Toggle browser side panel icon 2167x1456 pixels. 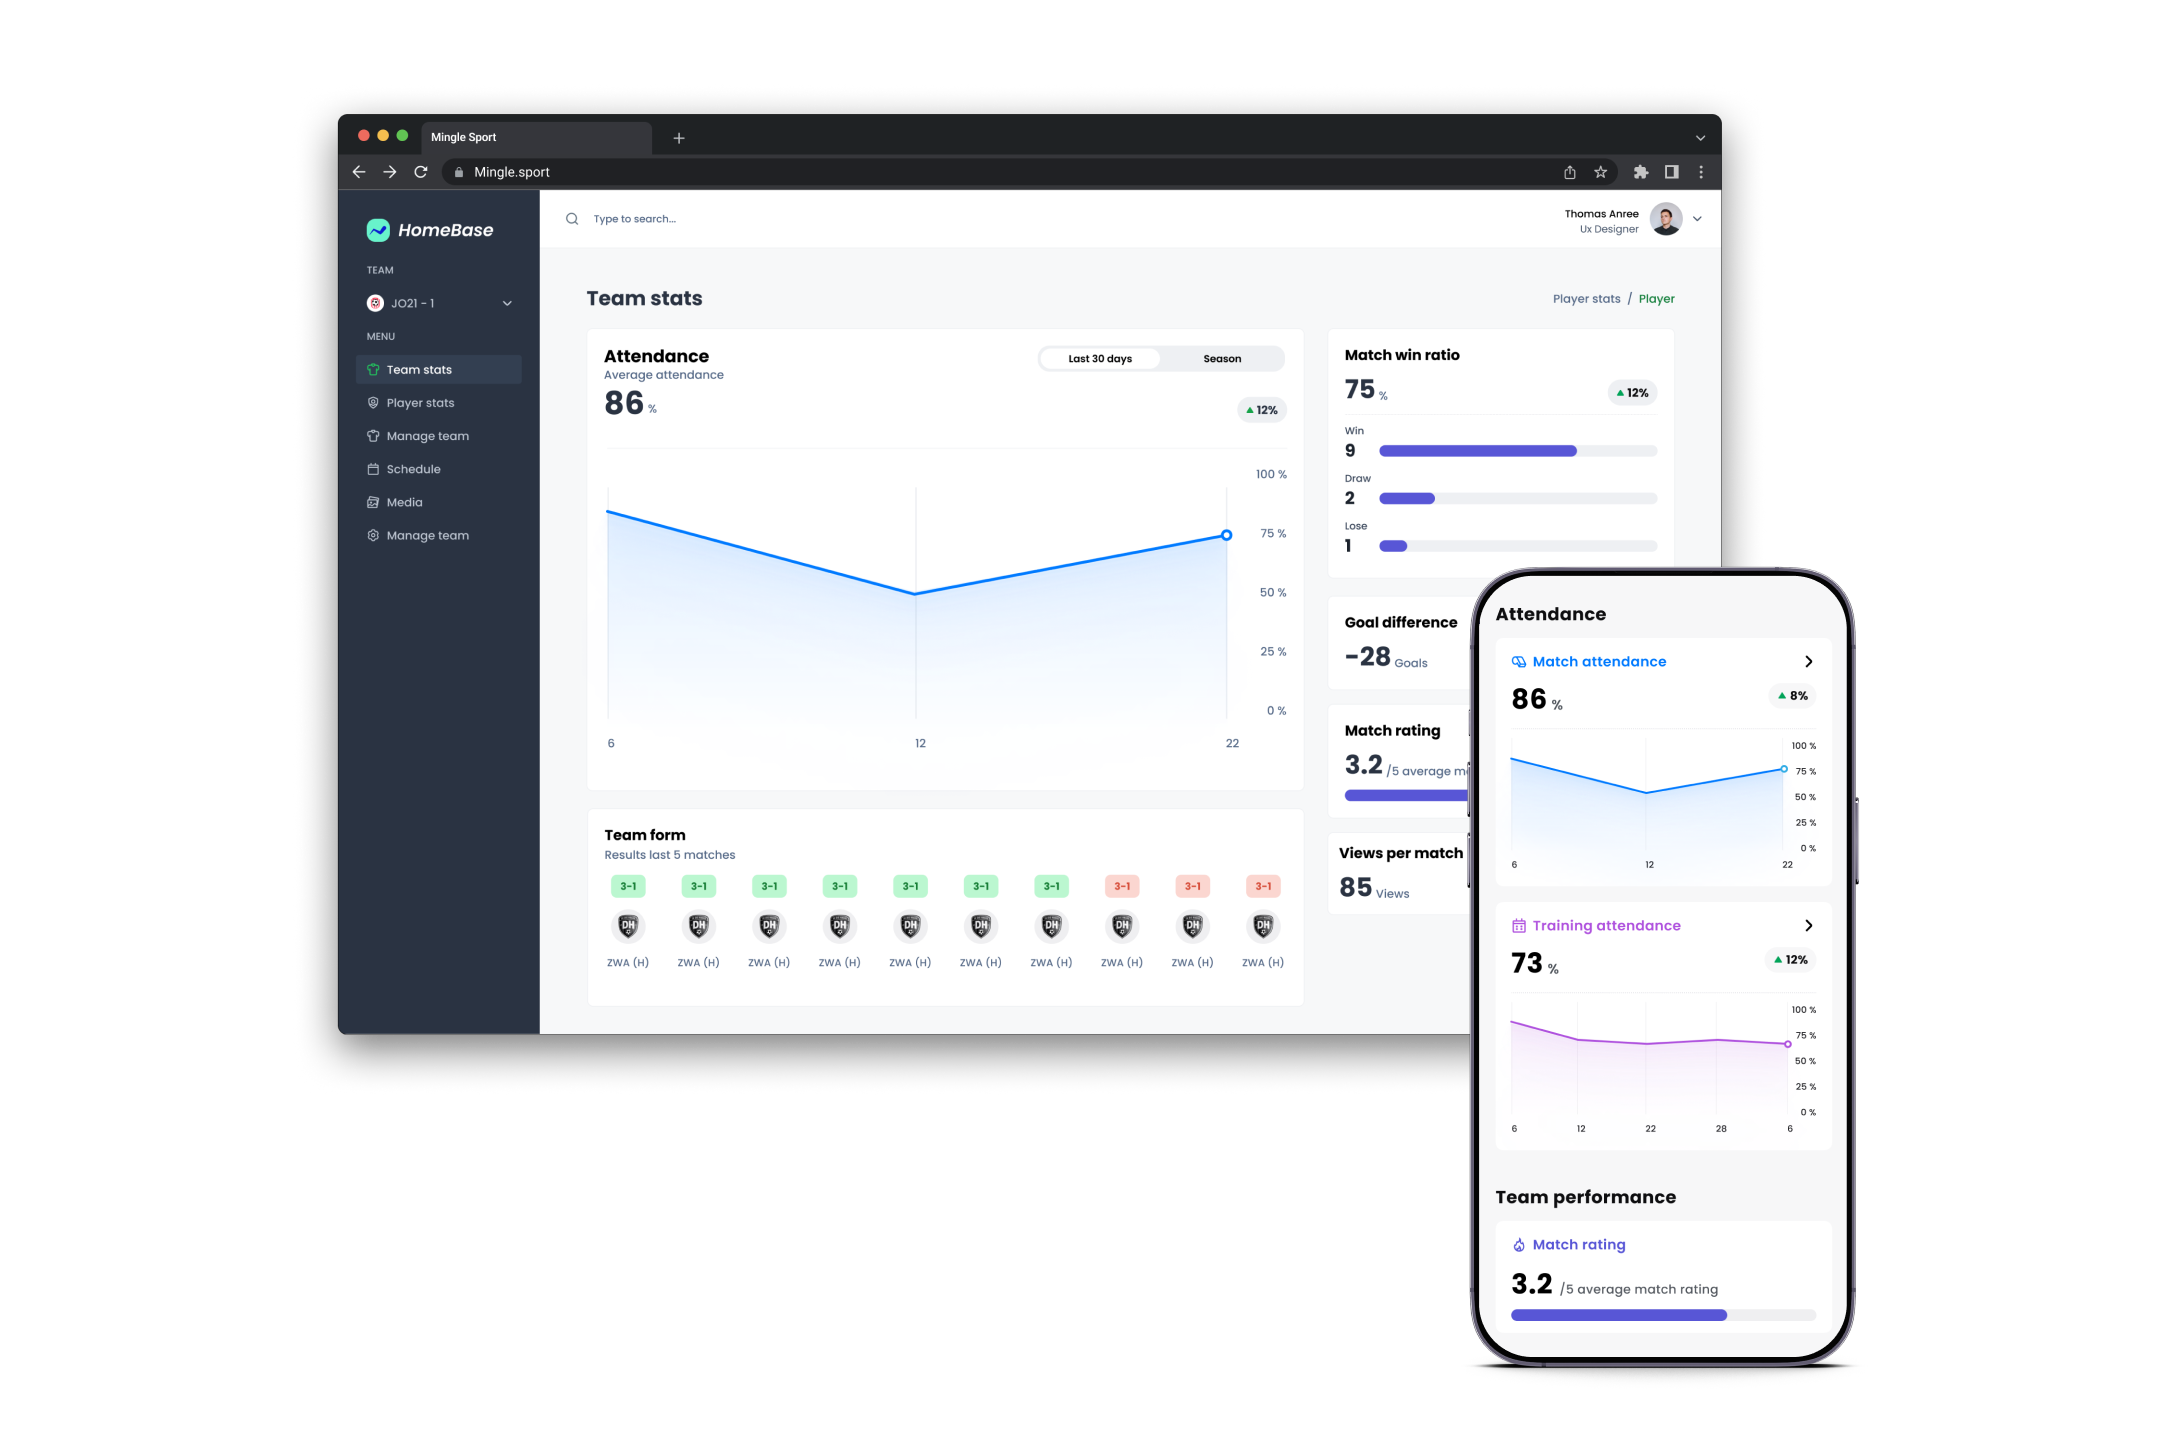(x=1671, y=172)
